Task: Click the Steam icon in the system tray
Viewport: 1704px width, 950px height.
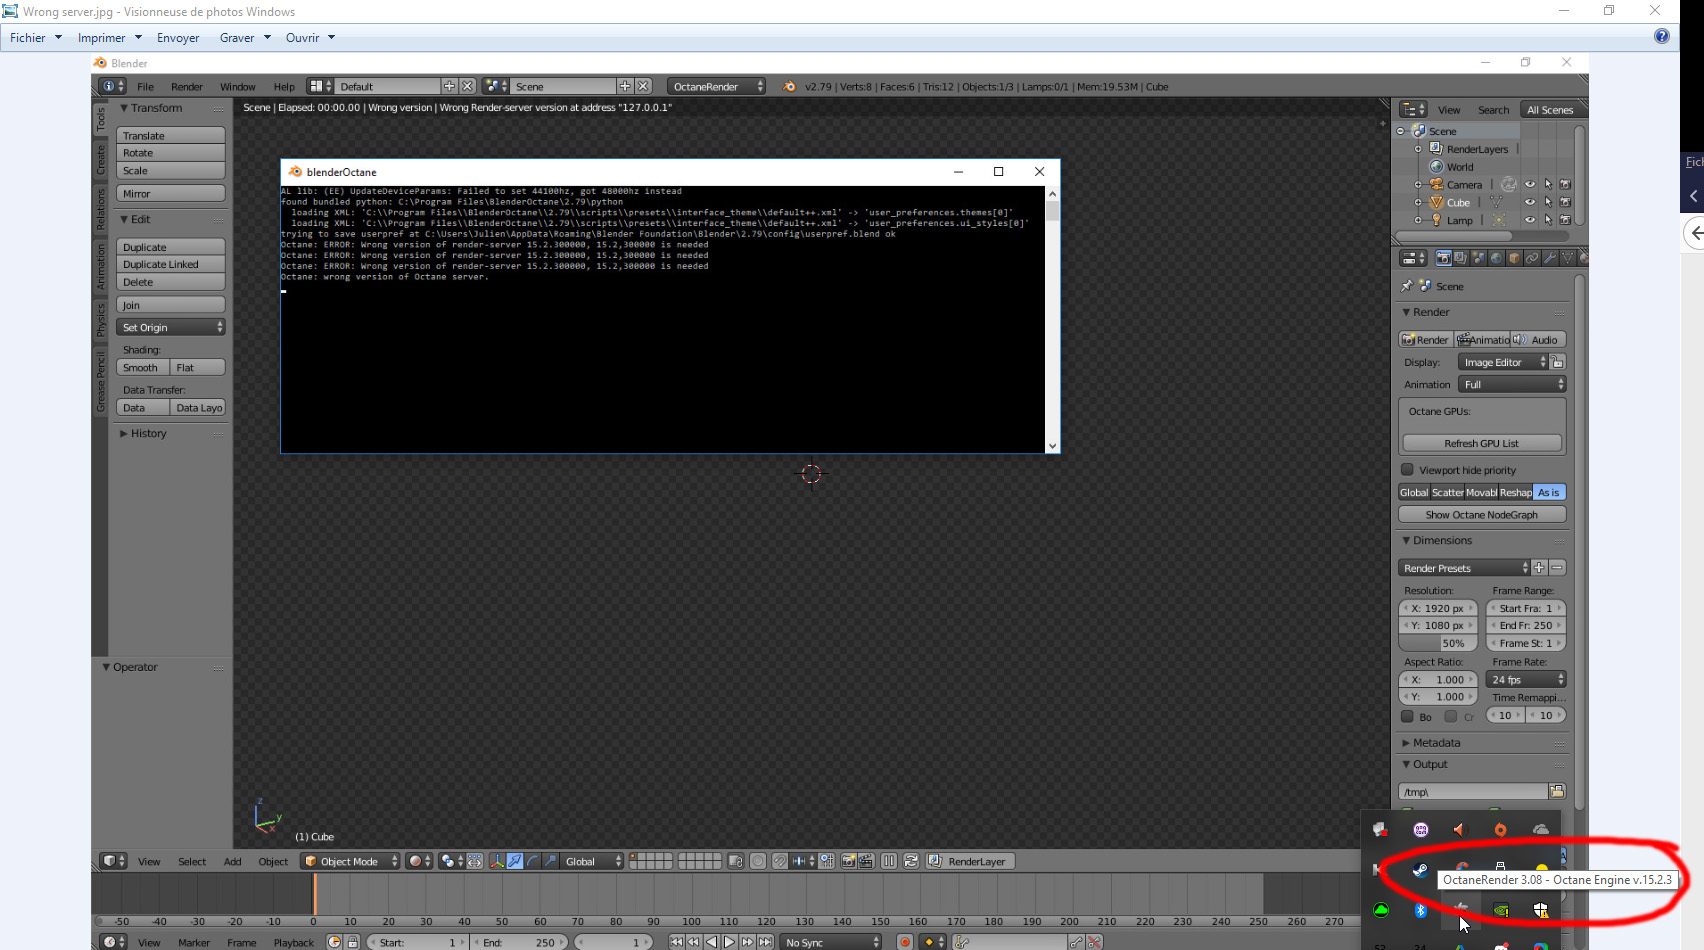Action: [1420, 870]
